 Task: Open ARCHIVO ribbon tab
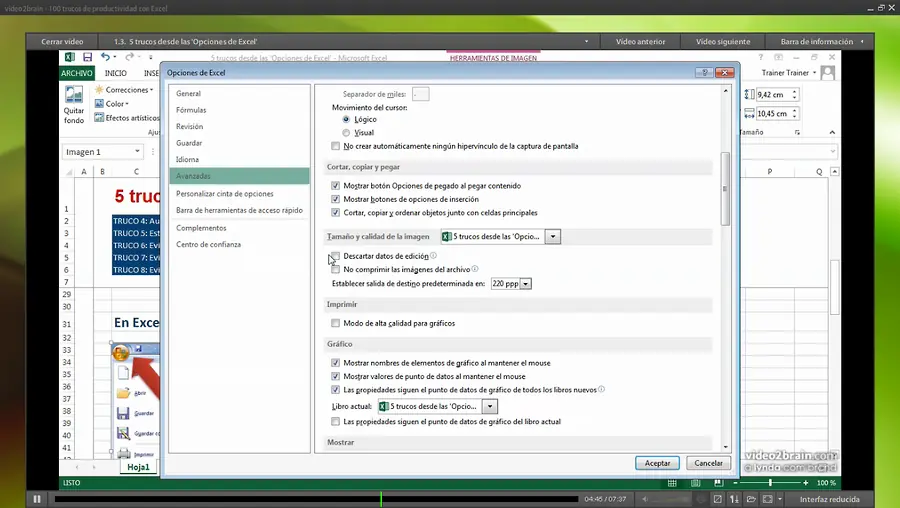(76, 73)
